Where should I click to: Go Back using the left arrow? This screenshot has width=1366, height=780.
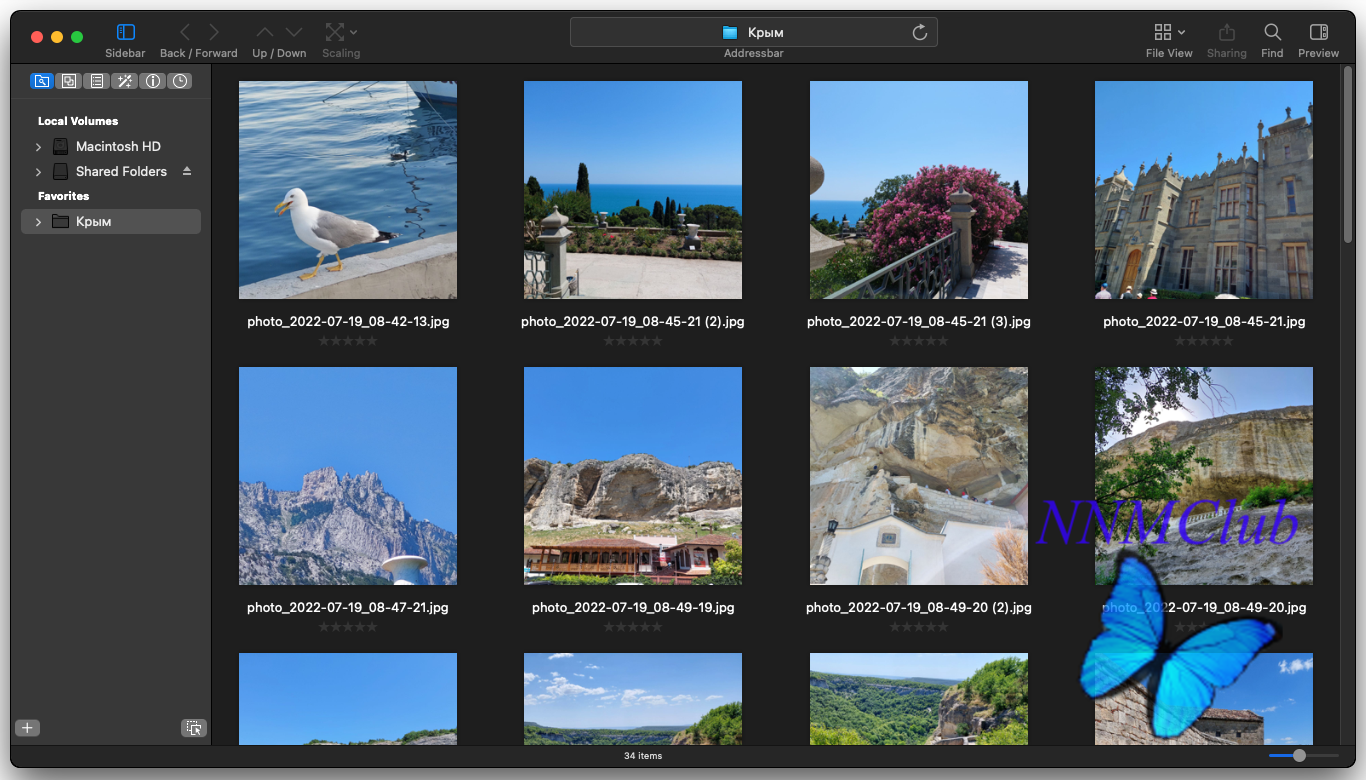click(x=184, y=32)
